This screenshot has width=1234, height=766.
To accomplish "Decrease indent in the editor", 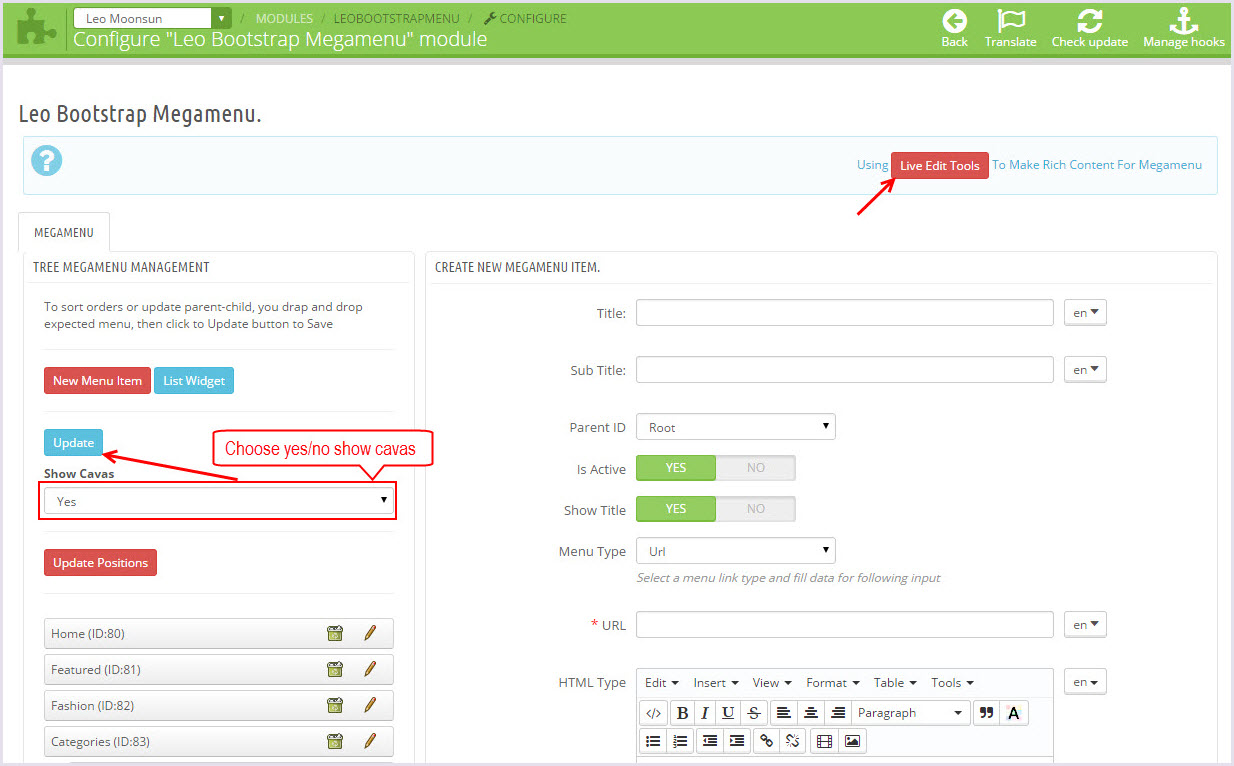I will [x=710, y=741].
